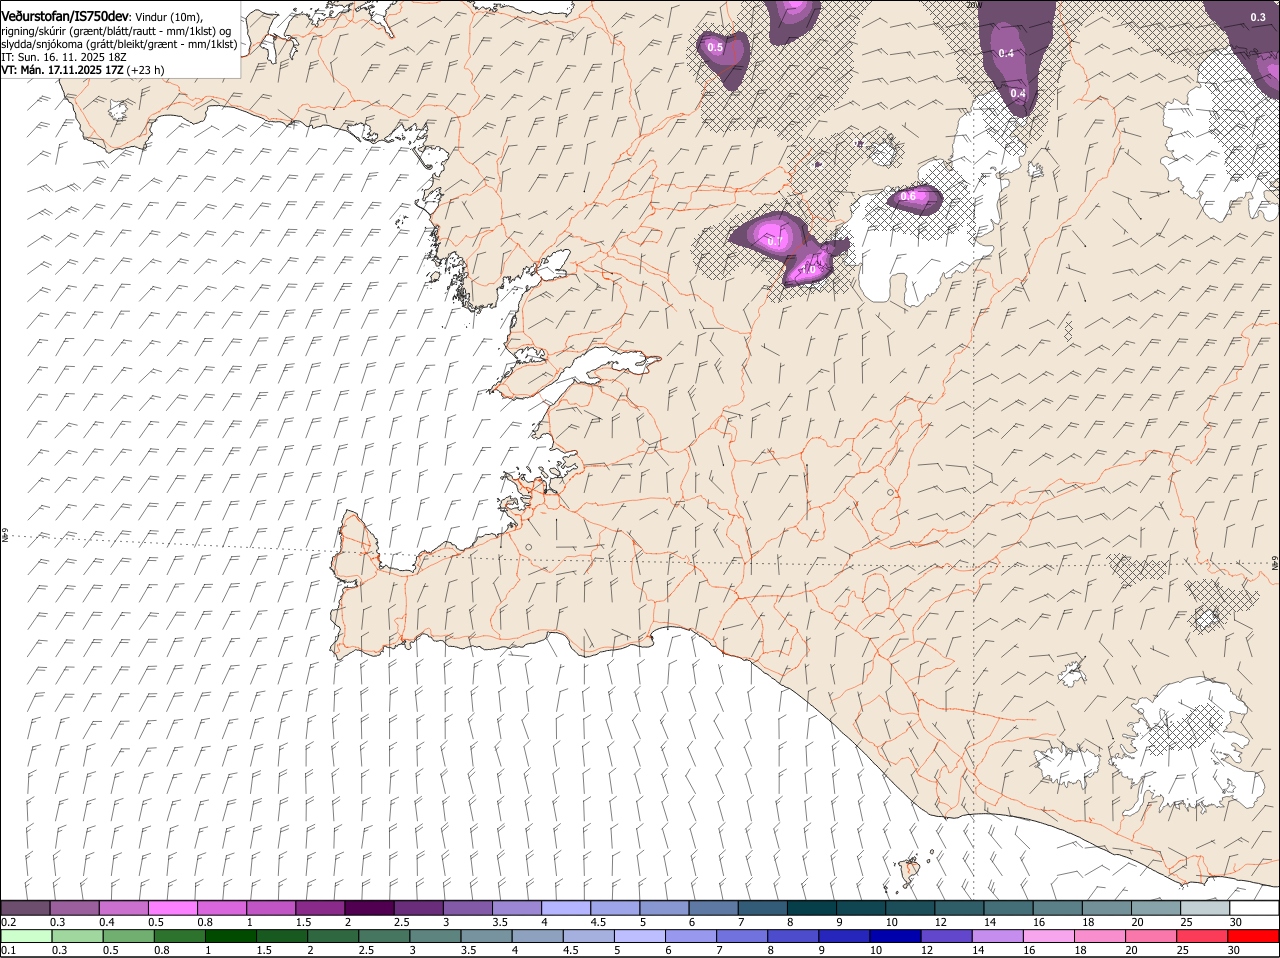Select the bright red swatch above lower-row label 30
Viewport: 1280px width, 958px height.
tap(1254, 936)
